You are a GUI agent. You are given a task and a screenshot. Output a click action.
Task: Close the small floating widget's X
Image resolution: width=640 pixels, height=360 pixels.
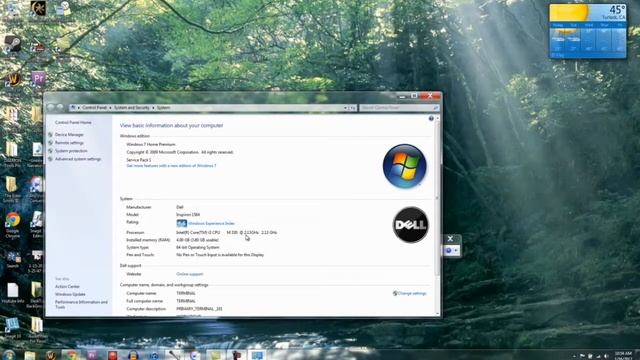[450, 239]
